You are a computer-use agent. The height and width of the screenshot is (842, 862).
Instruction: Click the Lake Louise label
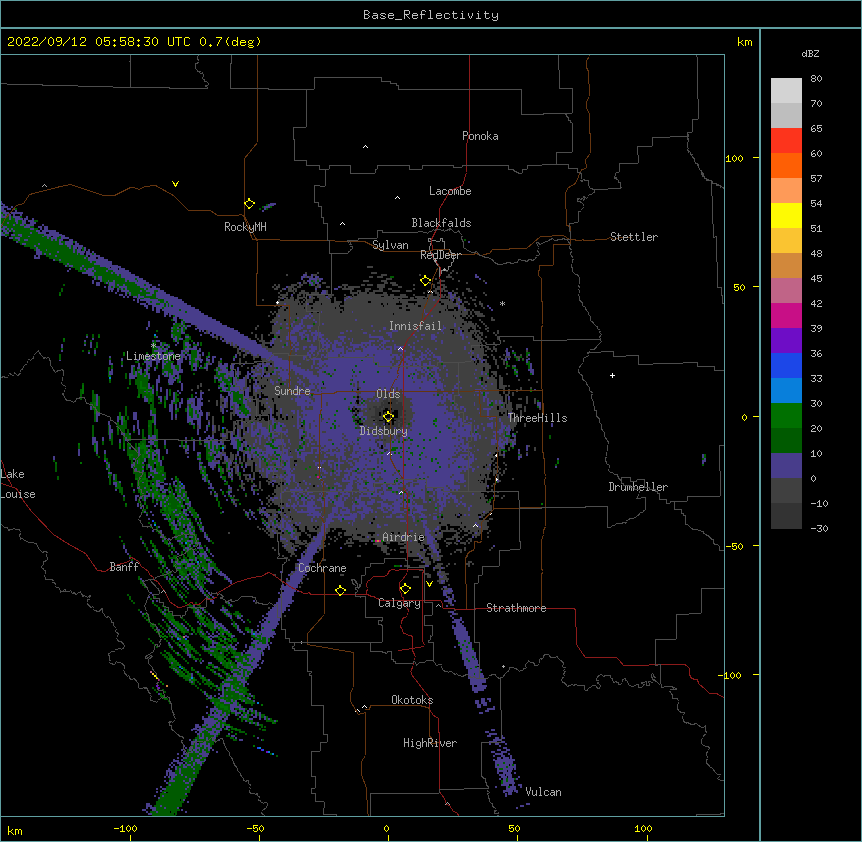pyautogui.click(x=18, y=484)
